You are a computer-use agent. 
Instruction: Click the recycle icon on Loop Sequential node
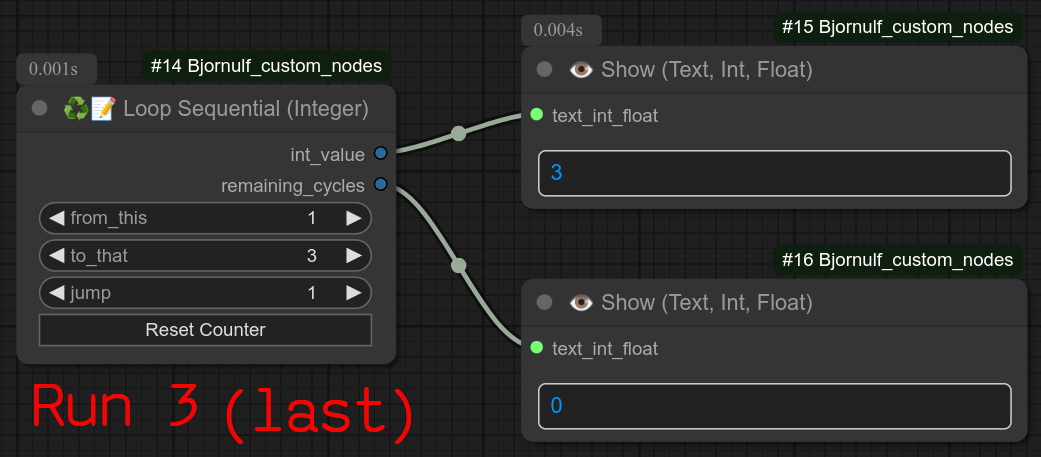point(76,108)
